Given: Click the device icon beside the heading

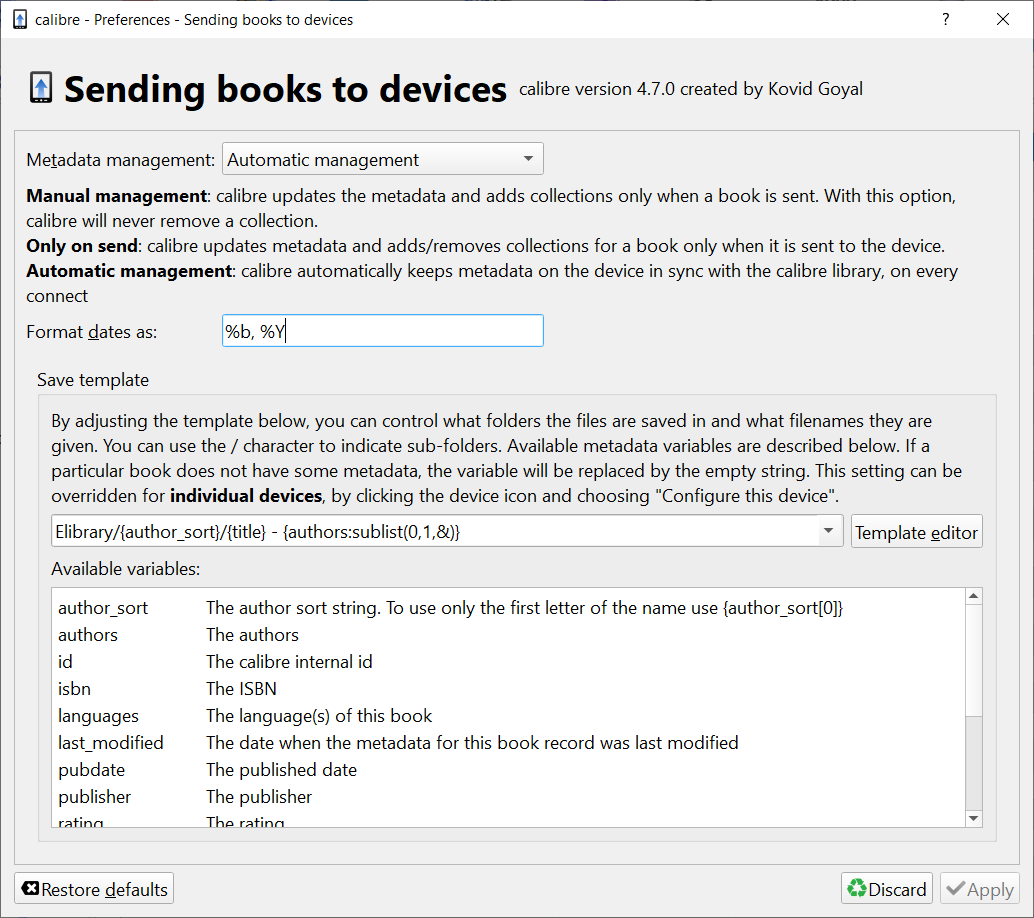Looking at the screenshot, I should (x=40, y=88).
